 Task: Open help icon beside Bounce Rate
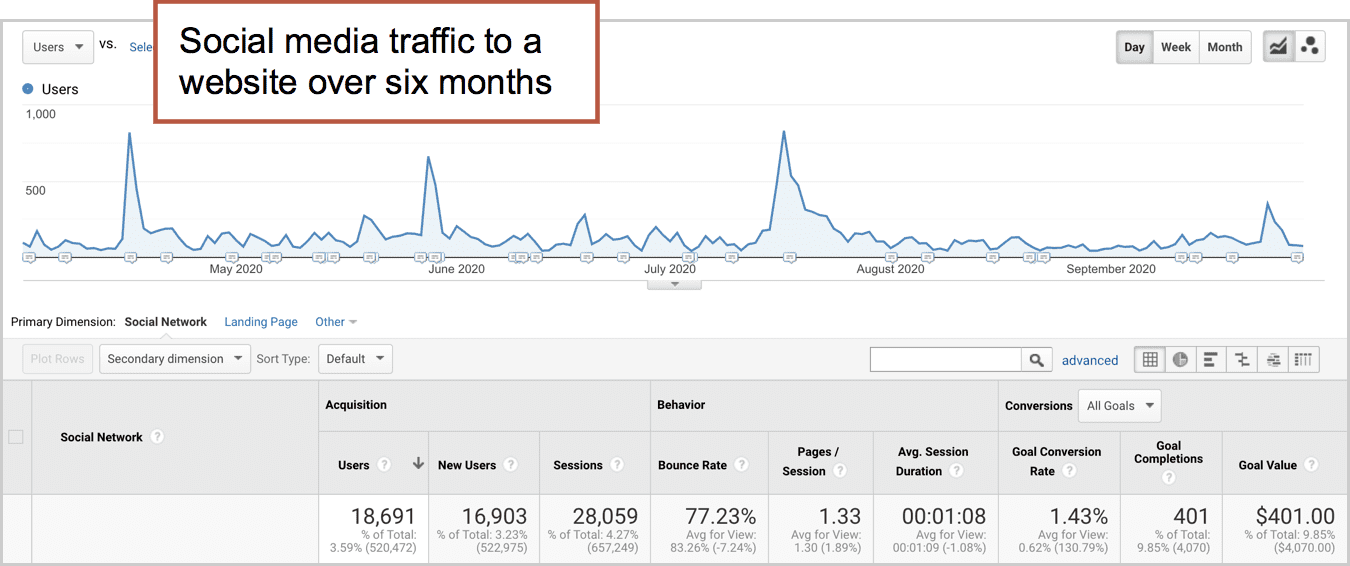pos(741,465)
